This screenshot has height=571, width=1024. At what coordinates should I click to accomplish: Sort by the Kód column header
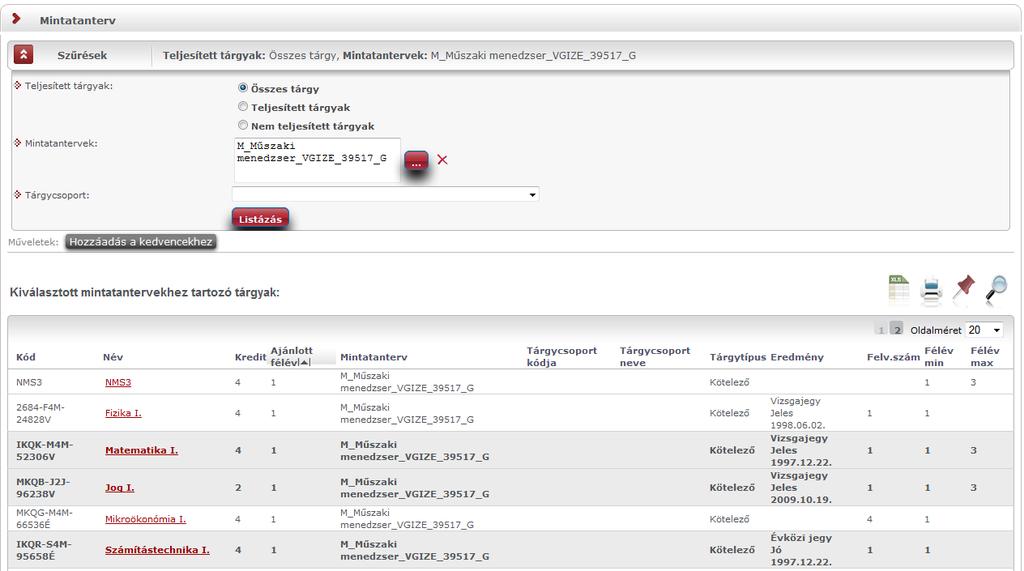pyautogui.click(x=25, y=357)
